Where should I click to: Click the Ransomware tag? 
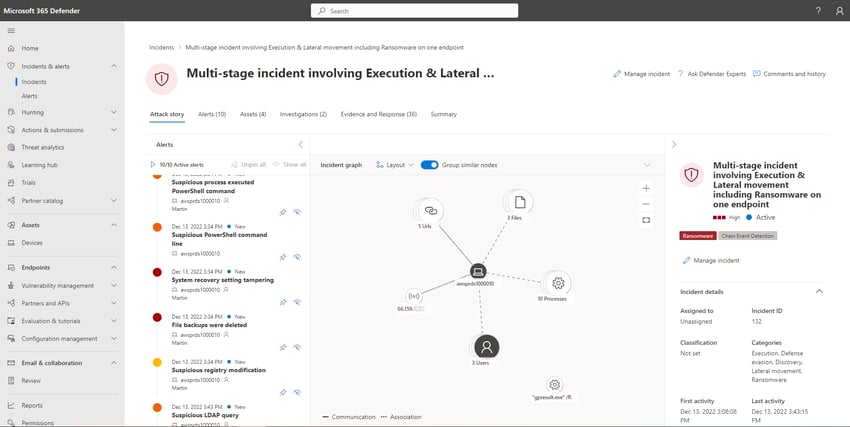[698, 236]
